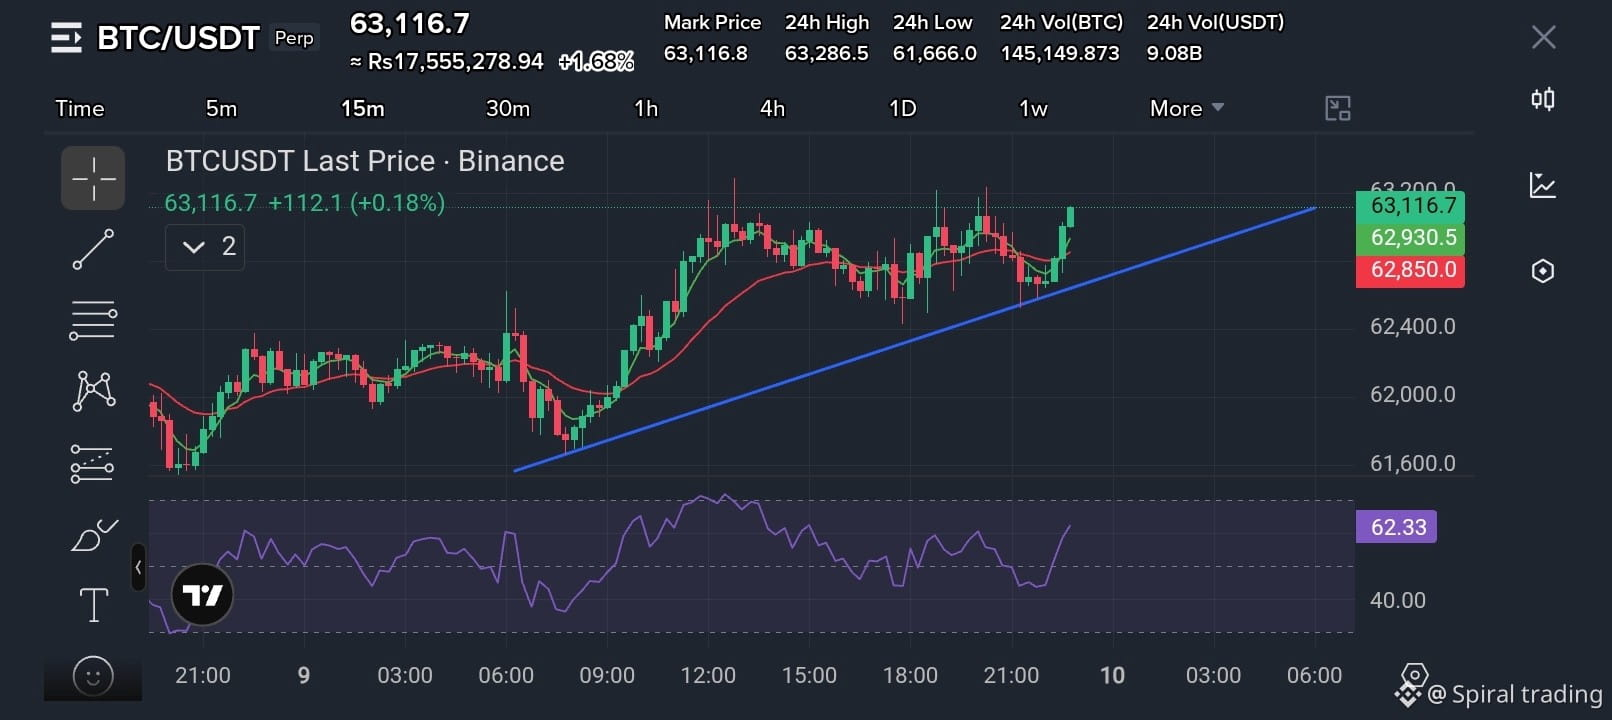This screenshot has width=1612, height=720.
Task: Close the chart view
Action: (1544, 38)
